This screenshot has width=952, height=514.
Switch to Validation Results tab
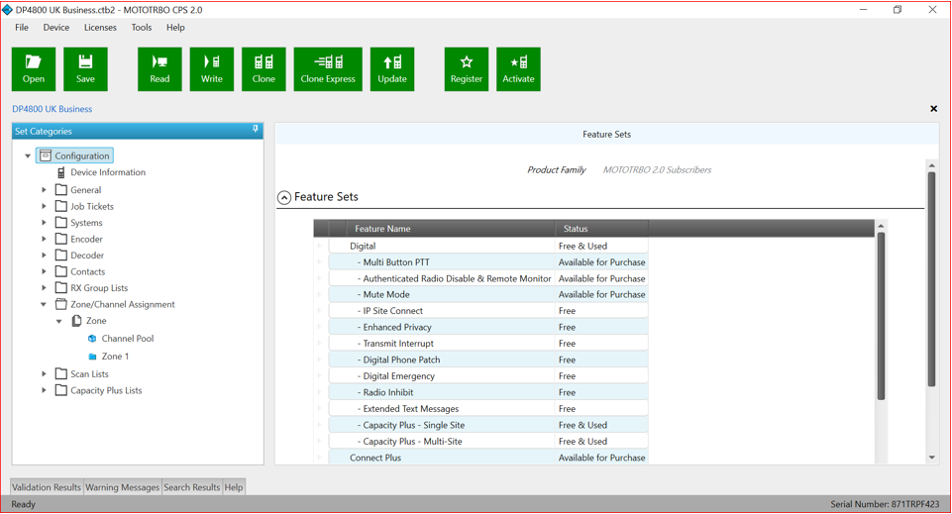pyautogui.click(x=46, y=487)
